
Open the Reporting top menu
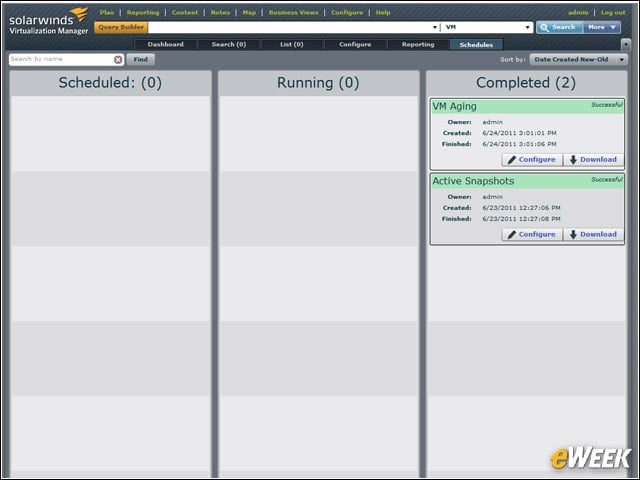[x=143, y=13]
